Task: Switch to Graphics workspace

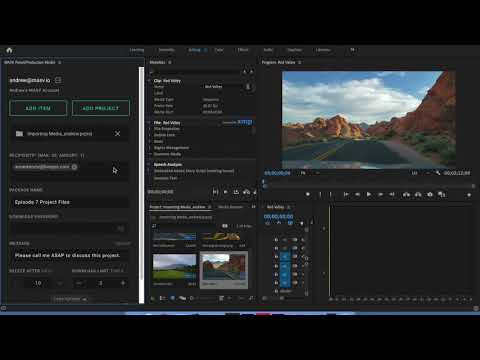Action: click(294, 50)
